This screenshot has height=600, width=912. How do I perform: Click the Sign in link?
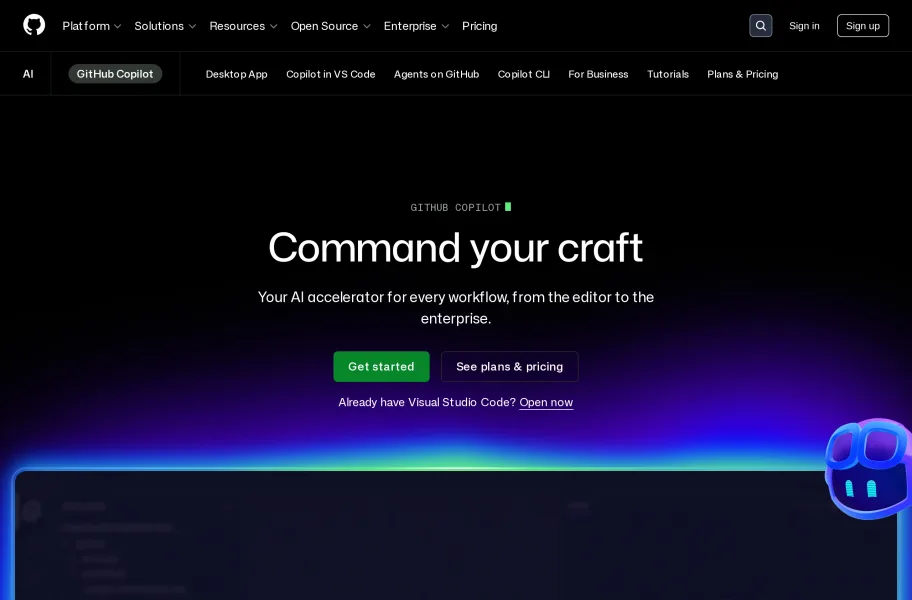804,26
